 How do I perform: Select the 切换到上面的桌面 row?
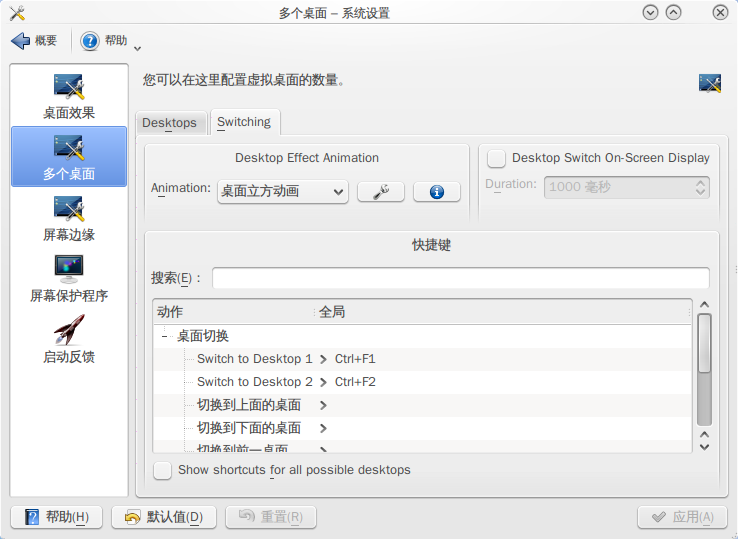(423, 405)
